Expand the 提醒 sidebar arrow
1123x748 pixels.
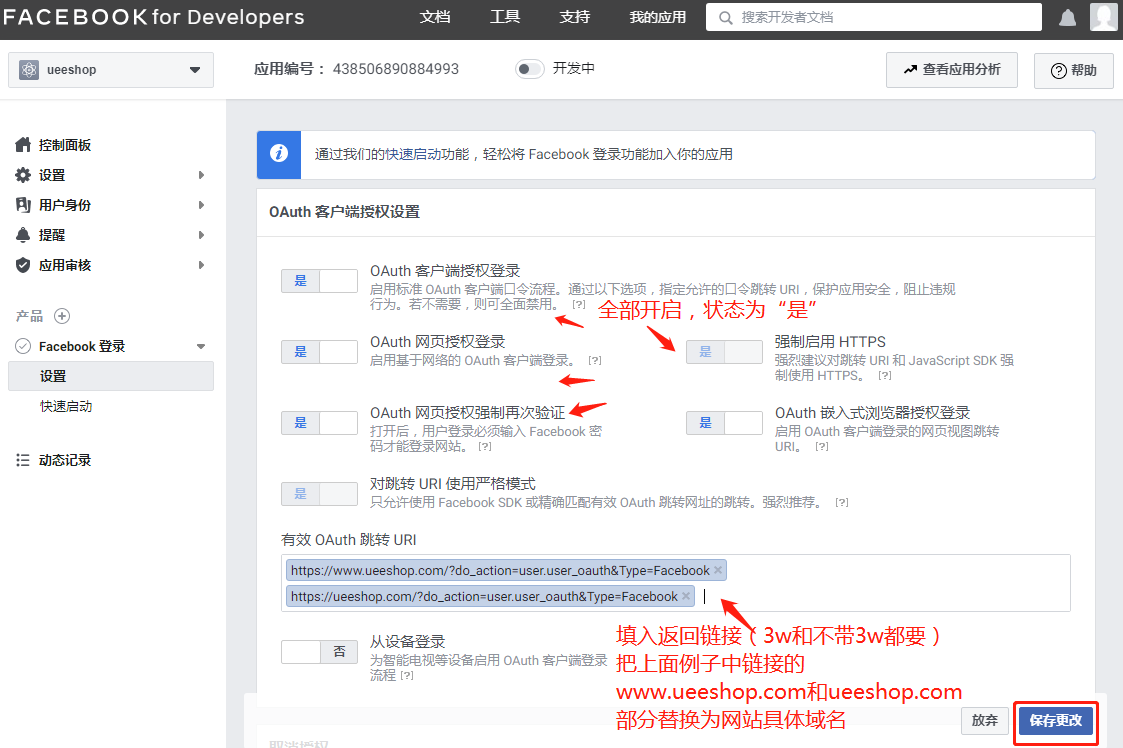click(201, 235)
